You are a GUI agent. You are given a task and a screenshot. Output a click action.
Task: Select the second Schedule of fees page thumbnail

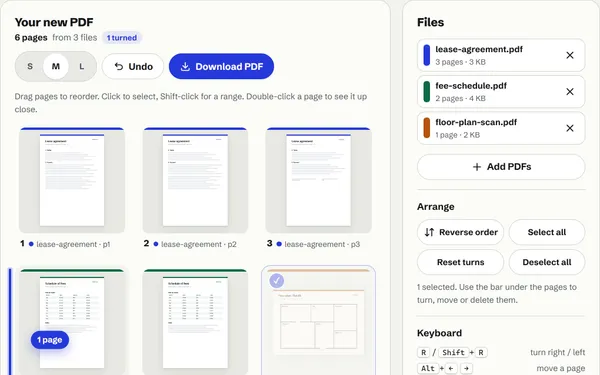point(195,322)
